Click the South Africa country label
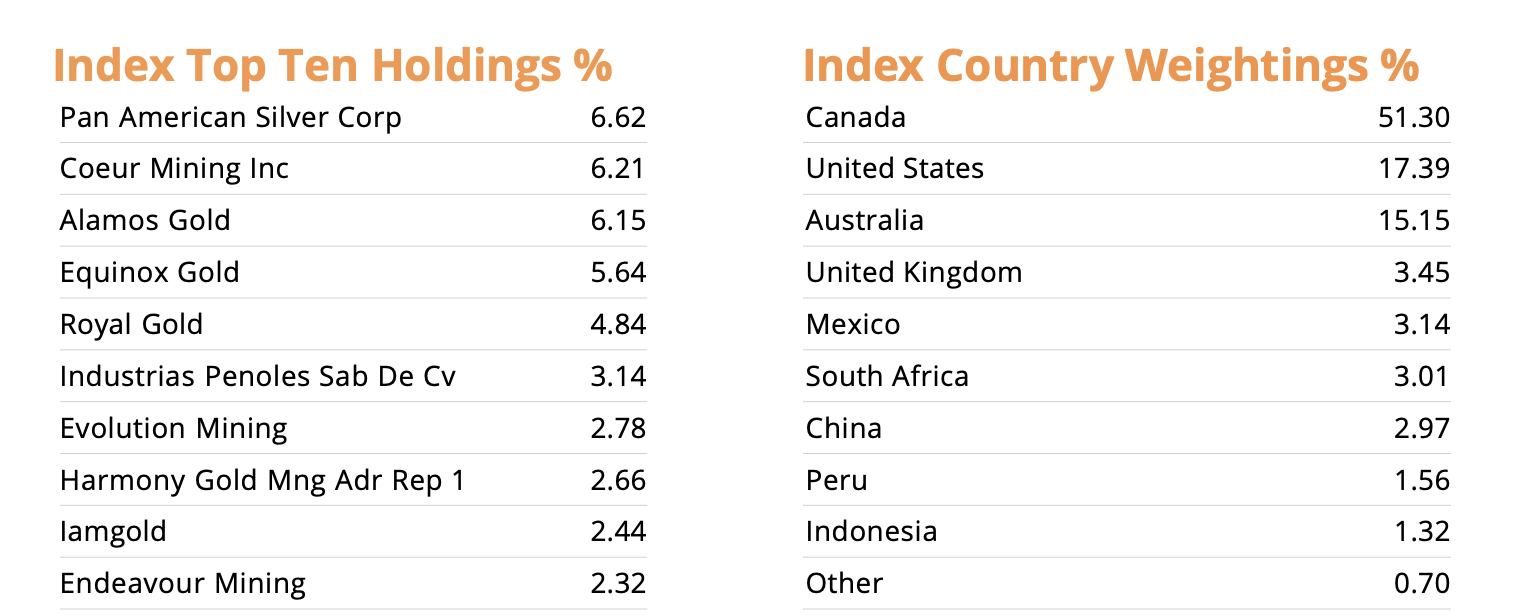The height and width of the screenshot is (616, 1528). click(x=887, y=377)
